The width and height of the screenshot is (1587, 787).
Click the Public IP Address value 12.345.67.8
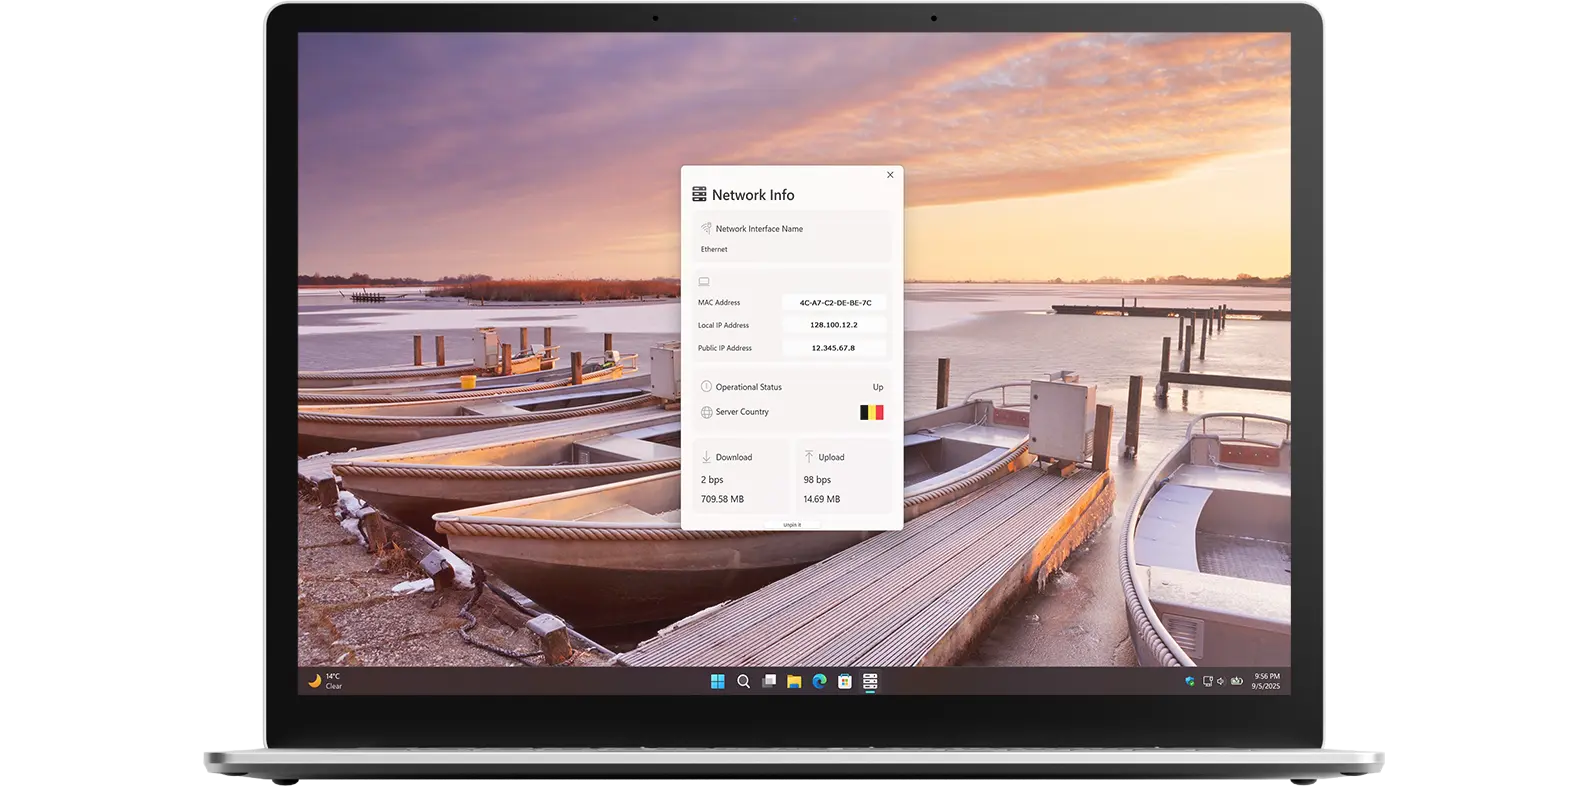[834, 348]
